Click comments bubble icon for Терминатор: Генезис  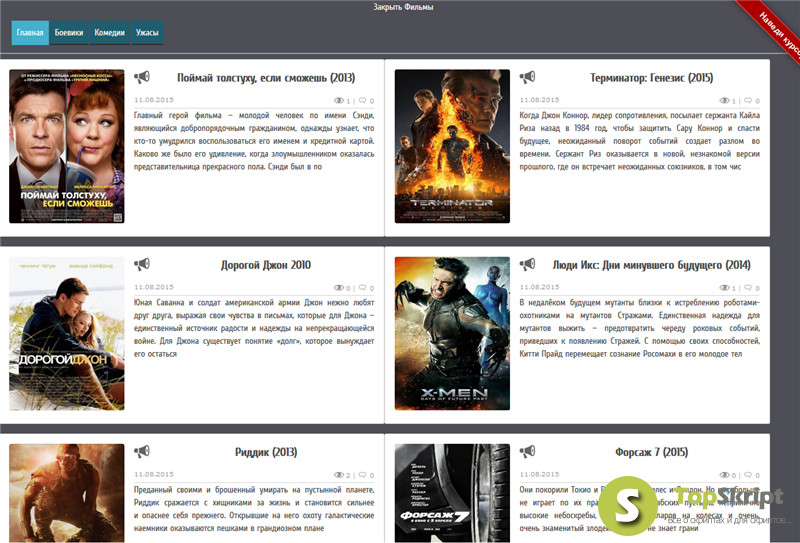pos(748,101)
